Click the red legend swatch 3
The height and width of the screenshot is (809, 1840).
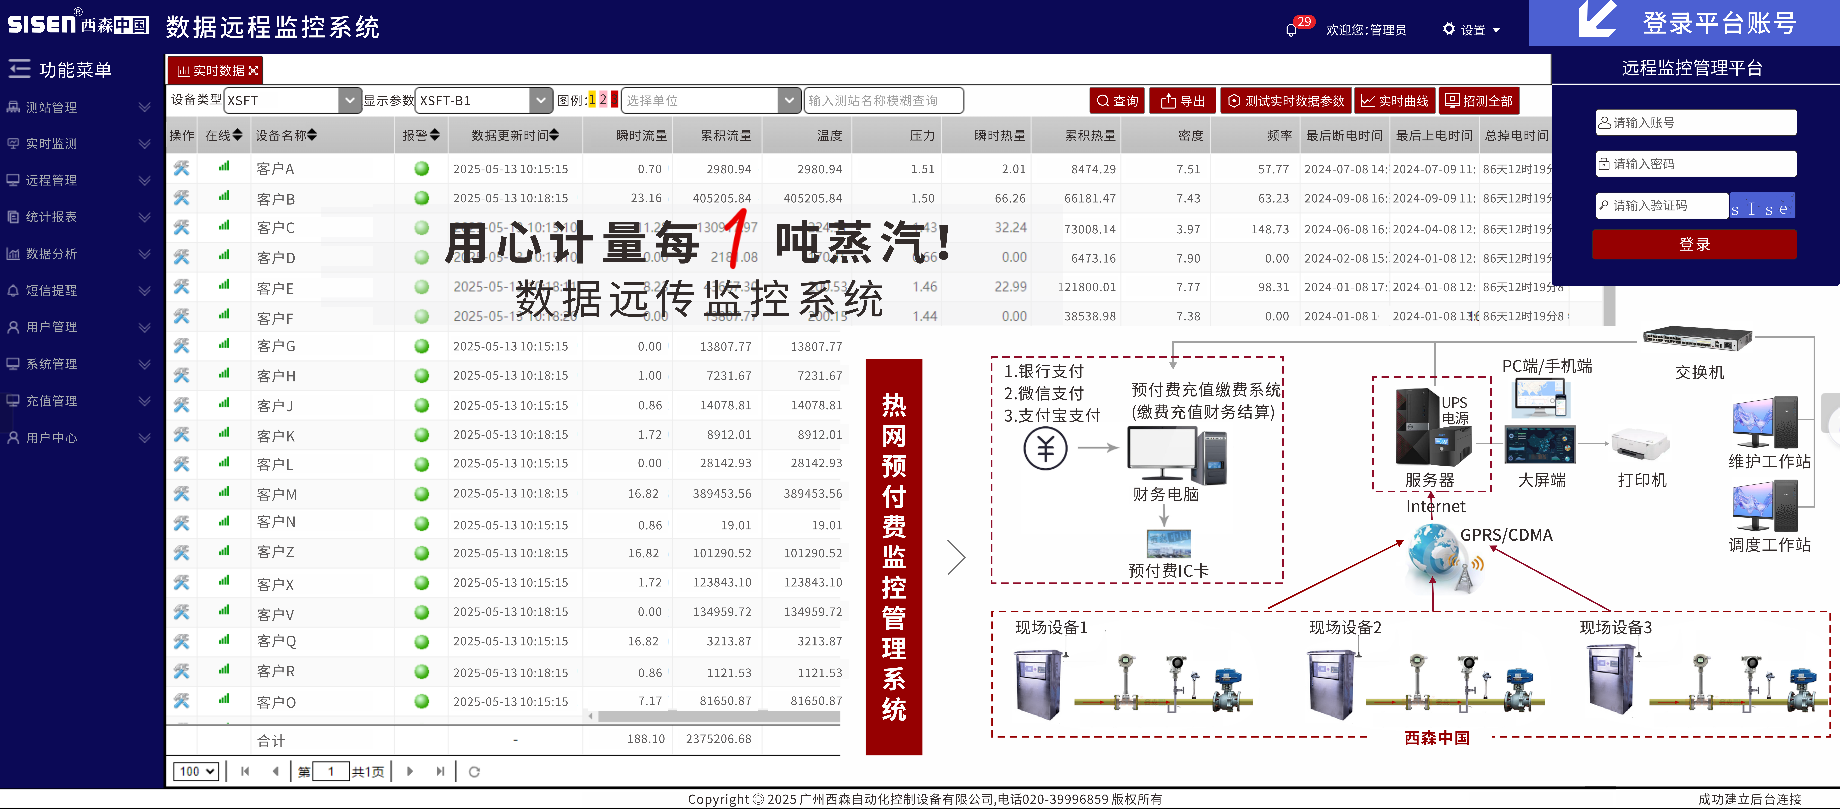tap(614, 100)
